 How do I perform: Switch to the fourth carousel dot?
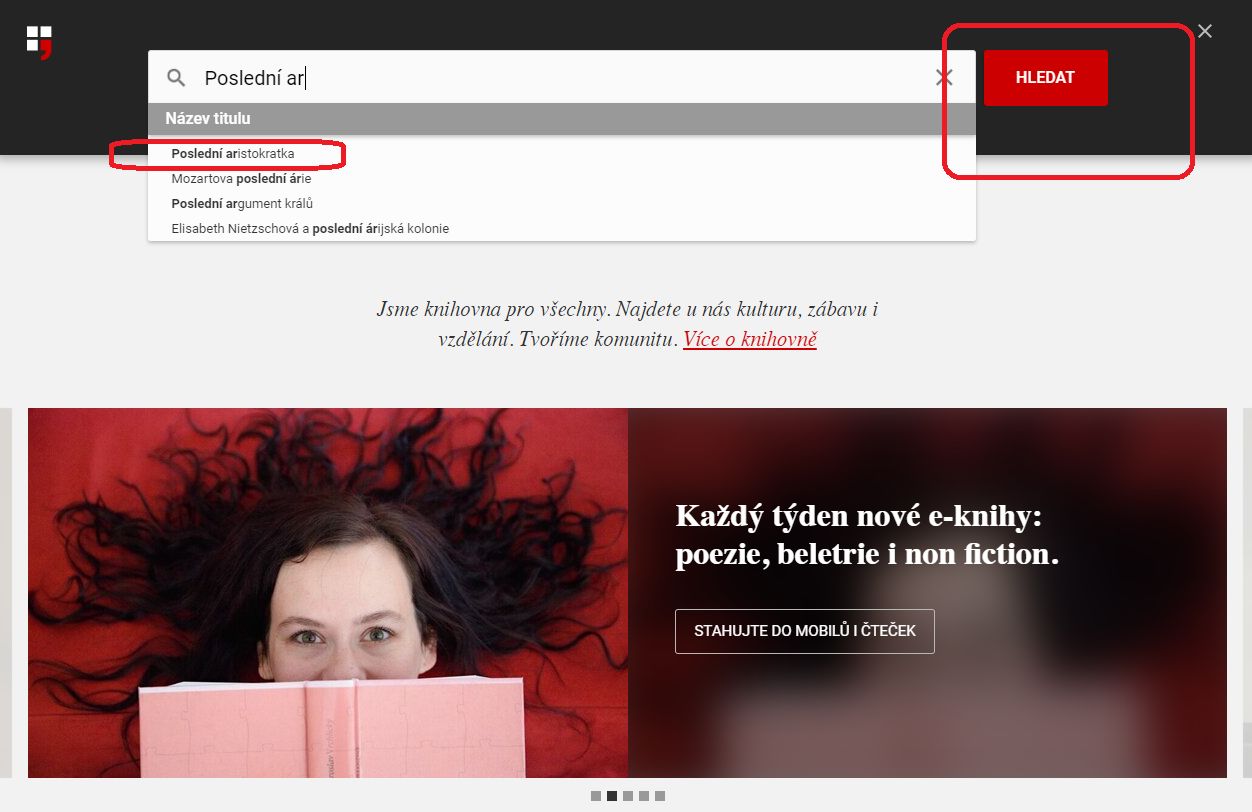[644, 796]
